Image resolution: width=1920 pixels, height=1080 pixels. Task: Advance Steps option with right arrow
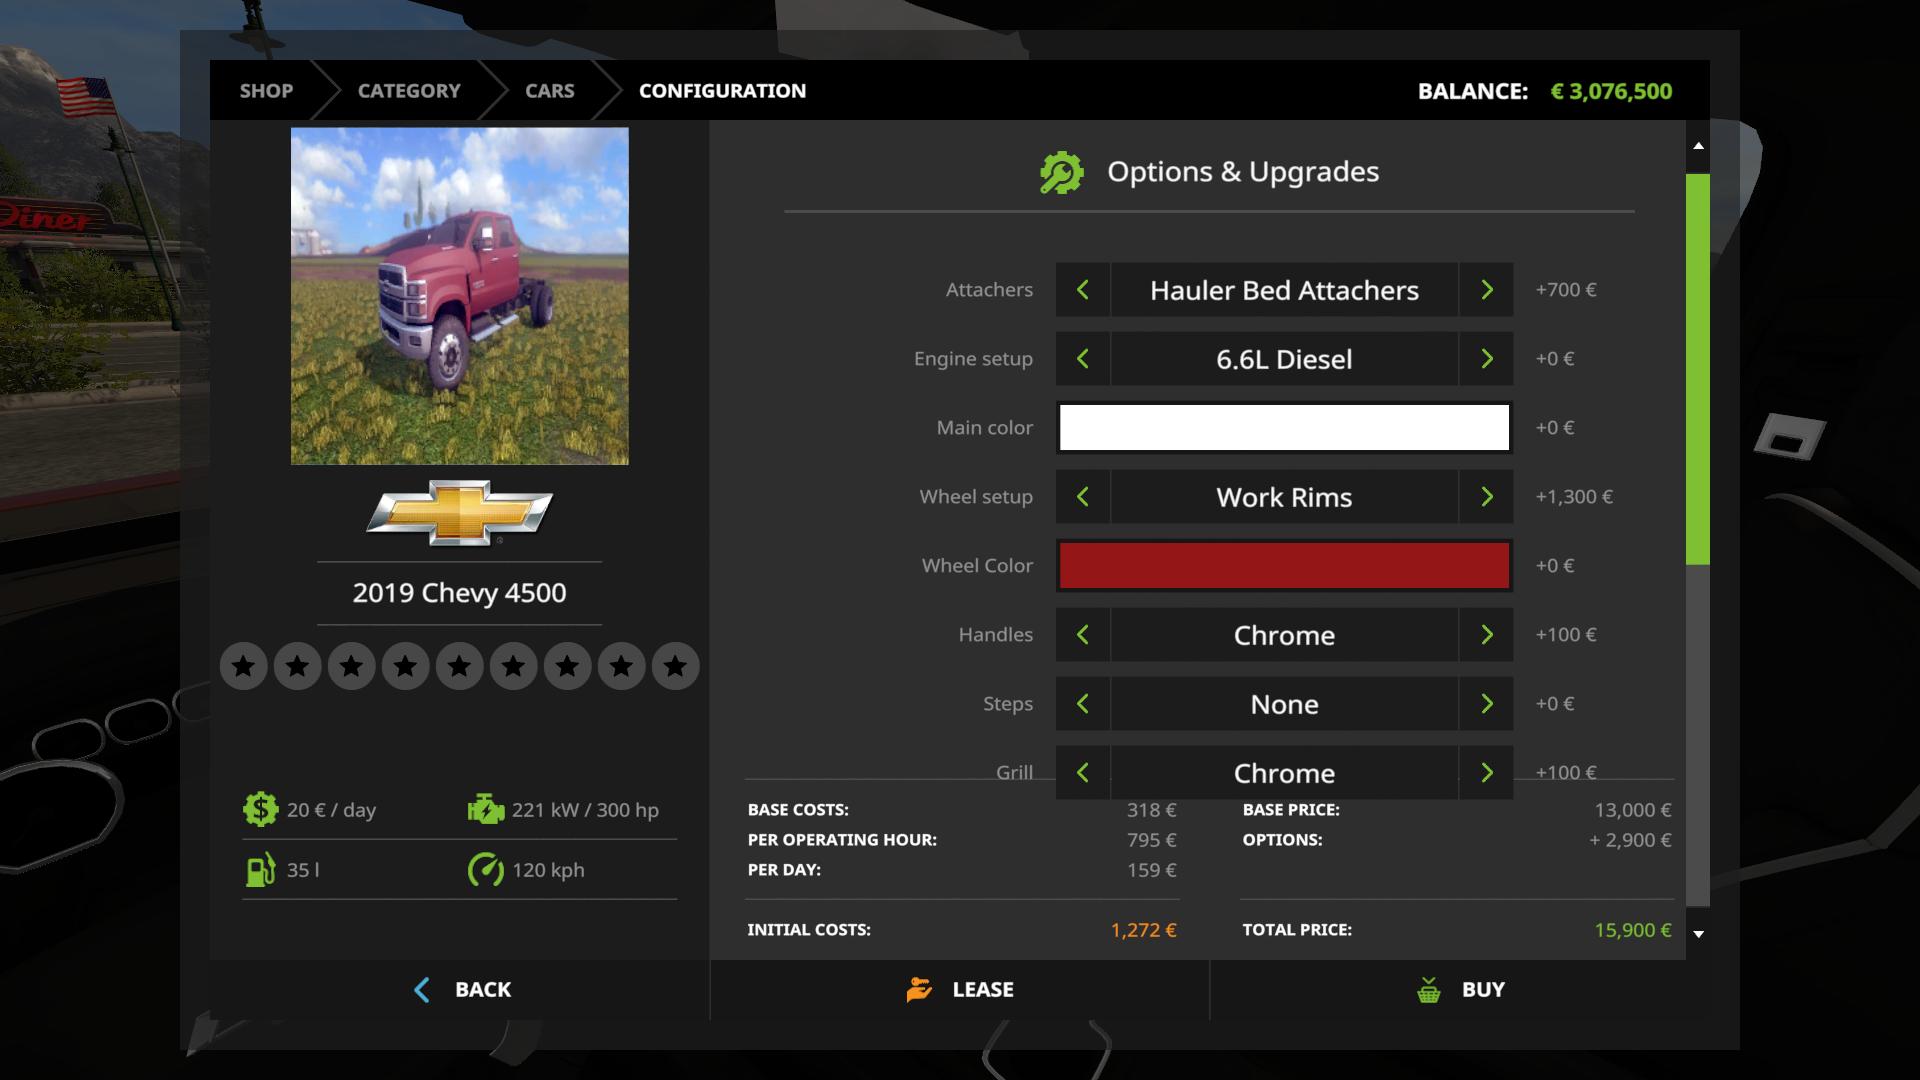coord(1486,704)
